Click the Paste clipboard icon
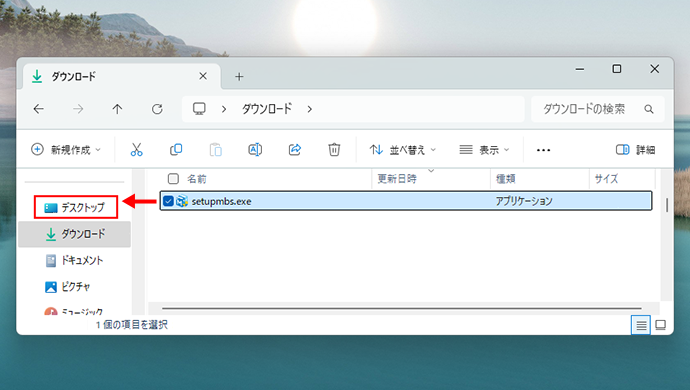Screen dimensions: 690x390 point(216,150)
